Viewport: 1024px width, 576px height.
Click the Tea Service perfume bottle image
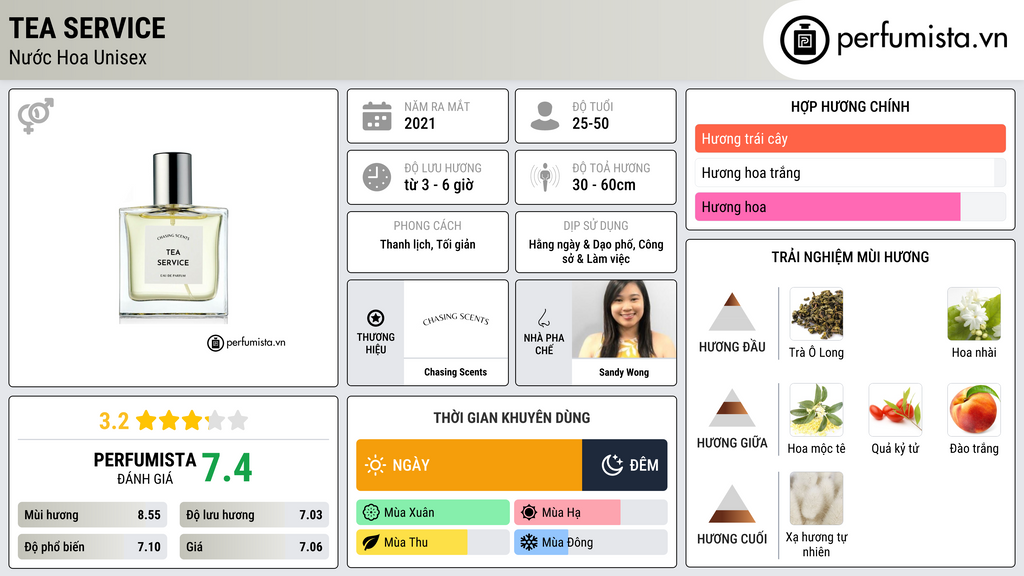click(x=173, y=238)
